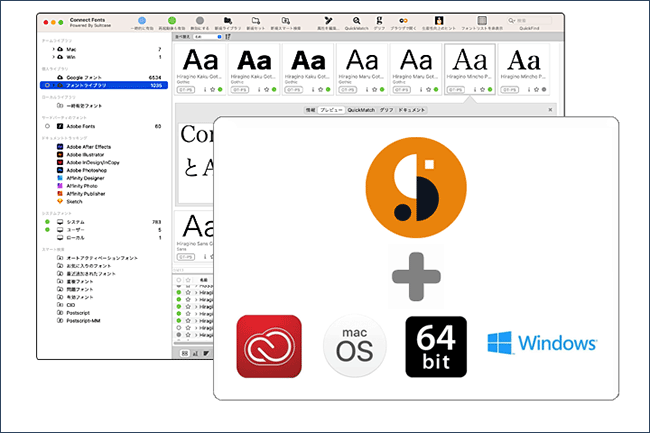Select the Adobe Fonts sidebar entry
This screenshot has width=650, height=433.
coord(81,126)
